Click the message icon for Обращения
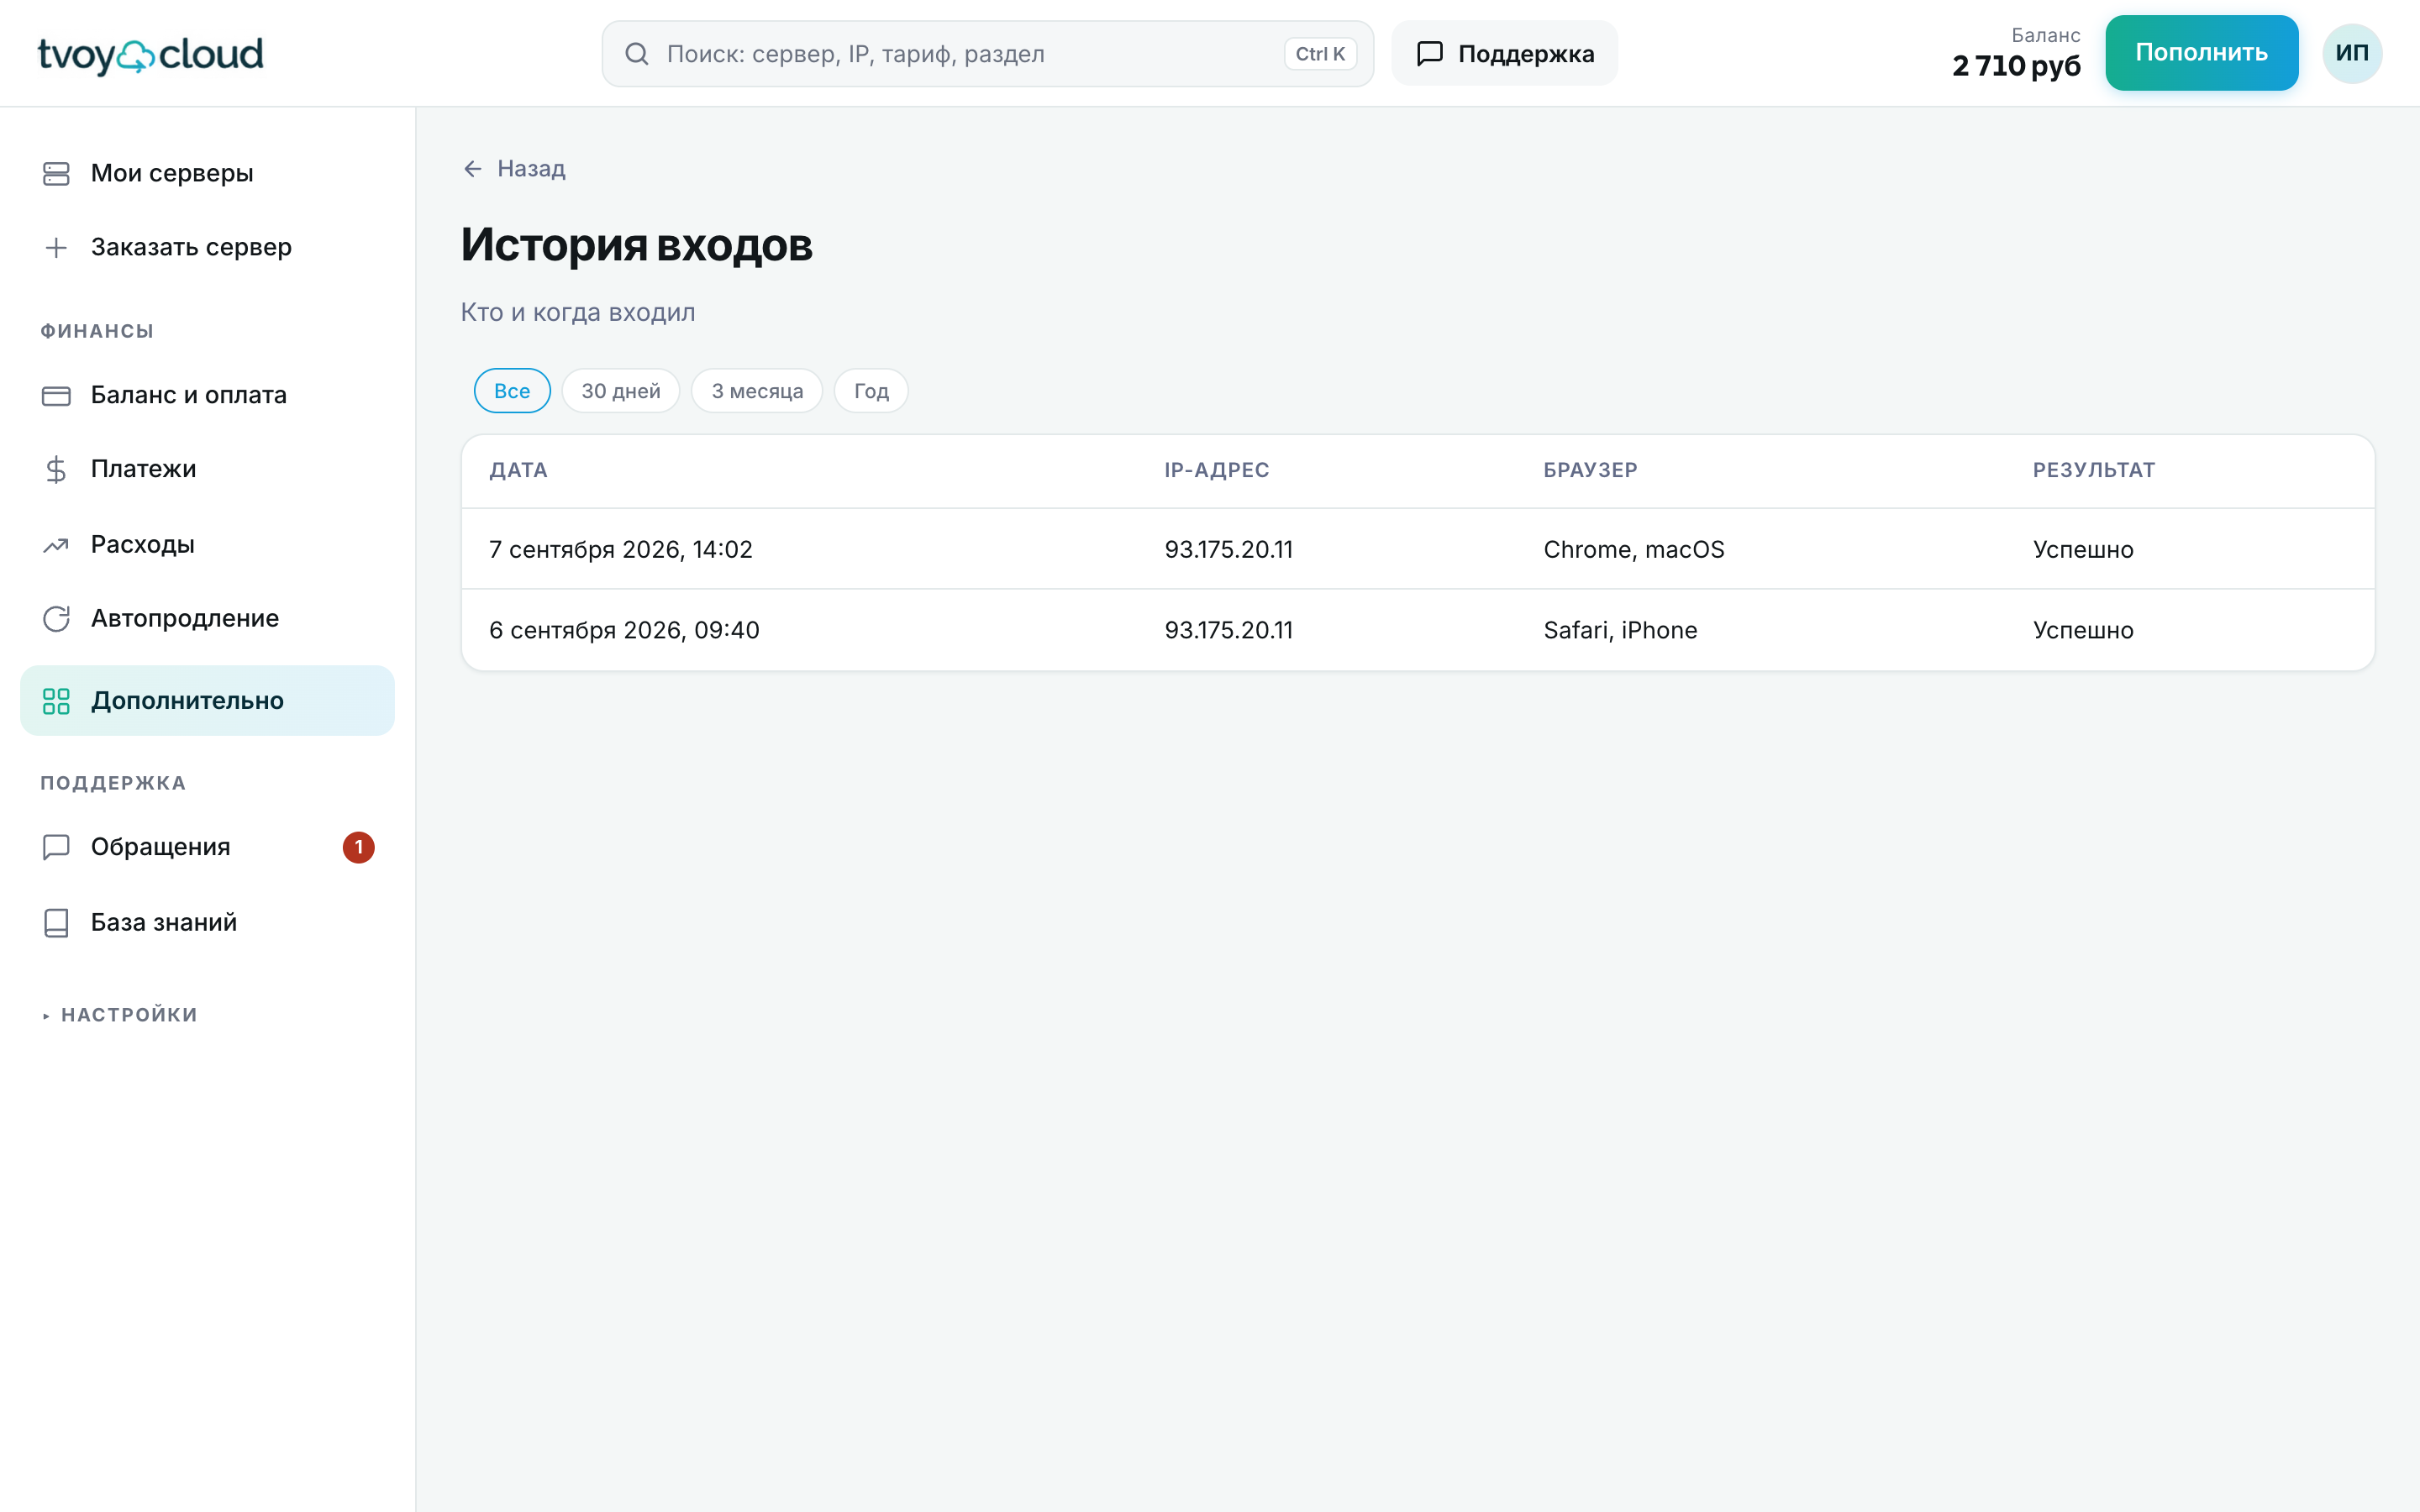The width and height of the screenshot is (2420, 1512). point(56,847)
